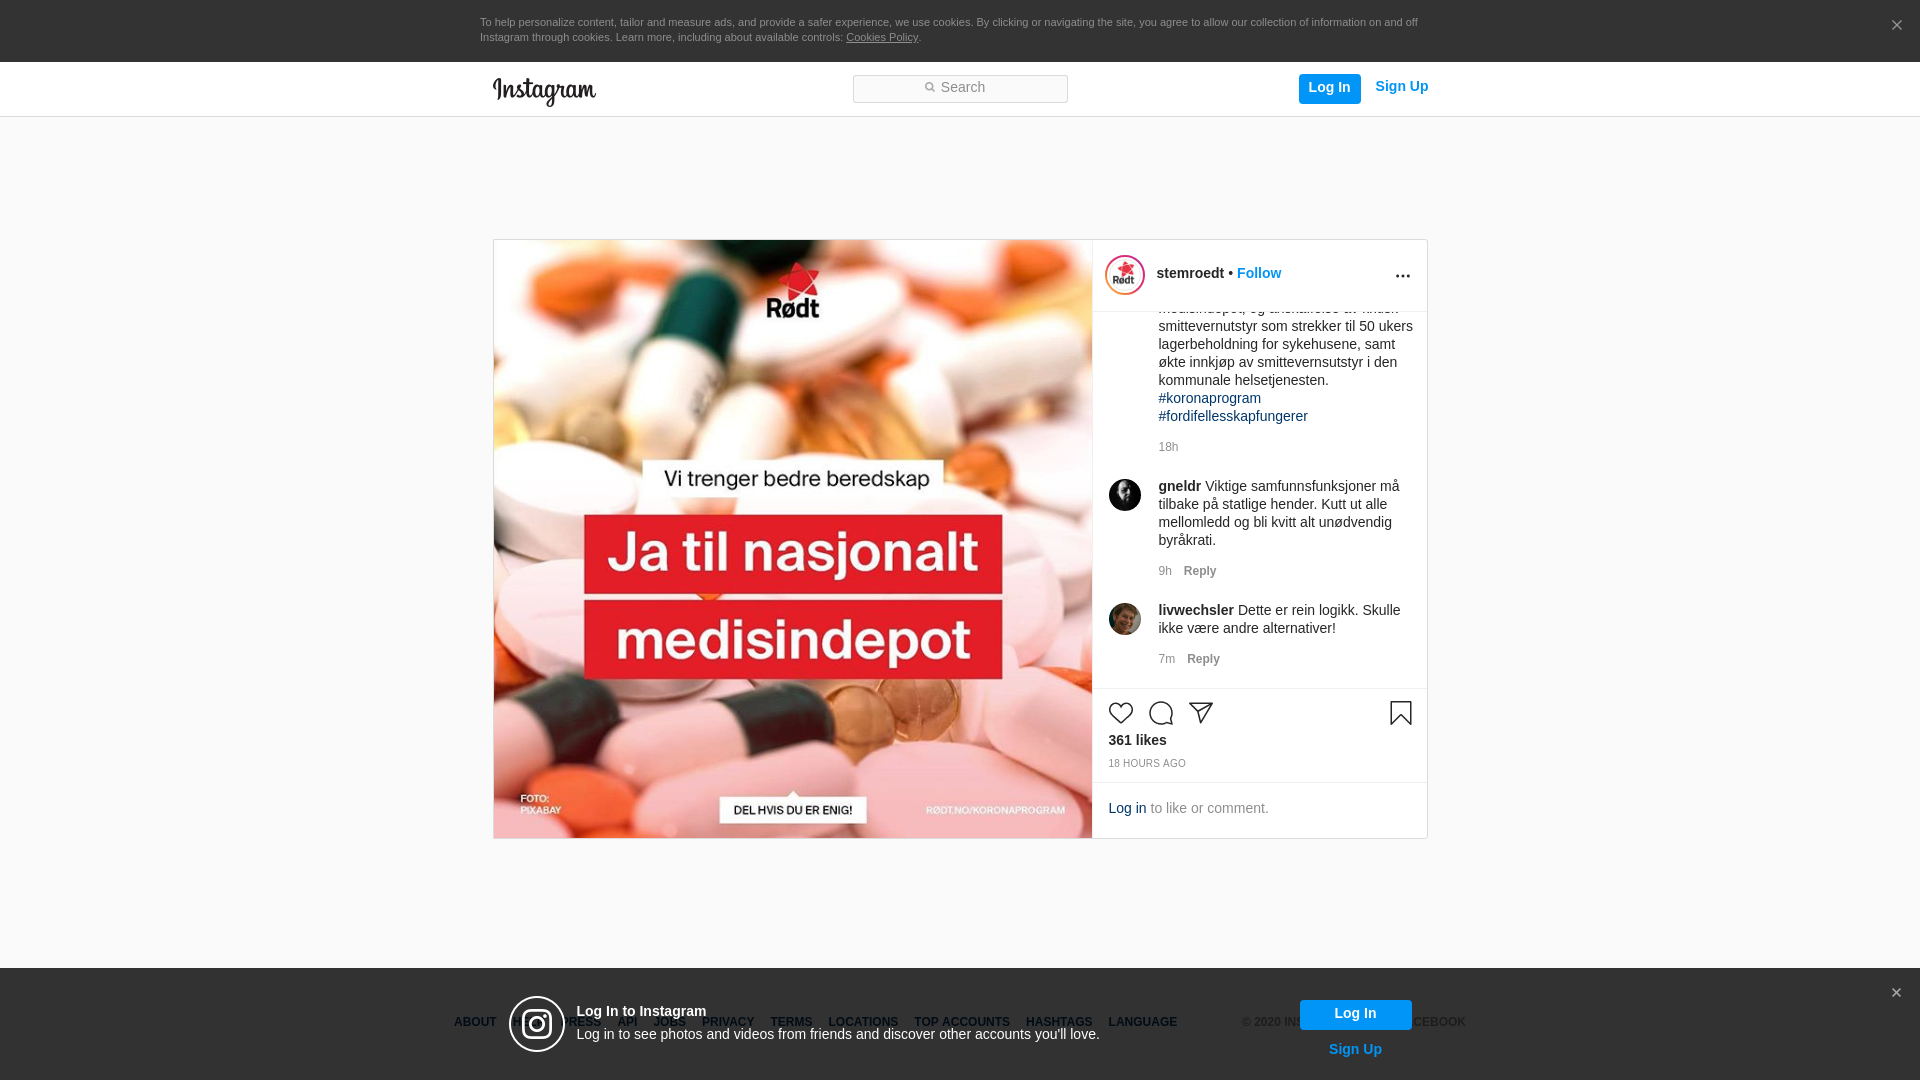Viewport: 1920px width, 1080px height.
Task: Open the three-dot post options menu
Action: click(x=1402, y=276)
